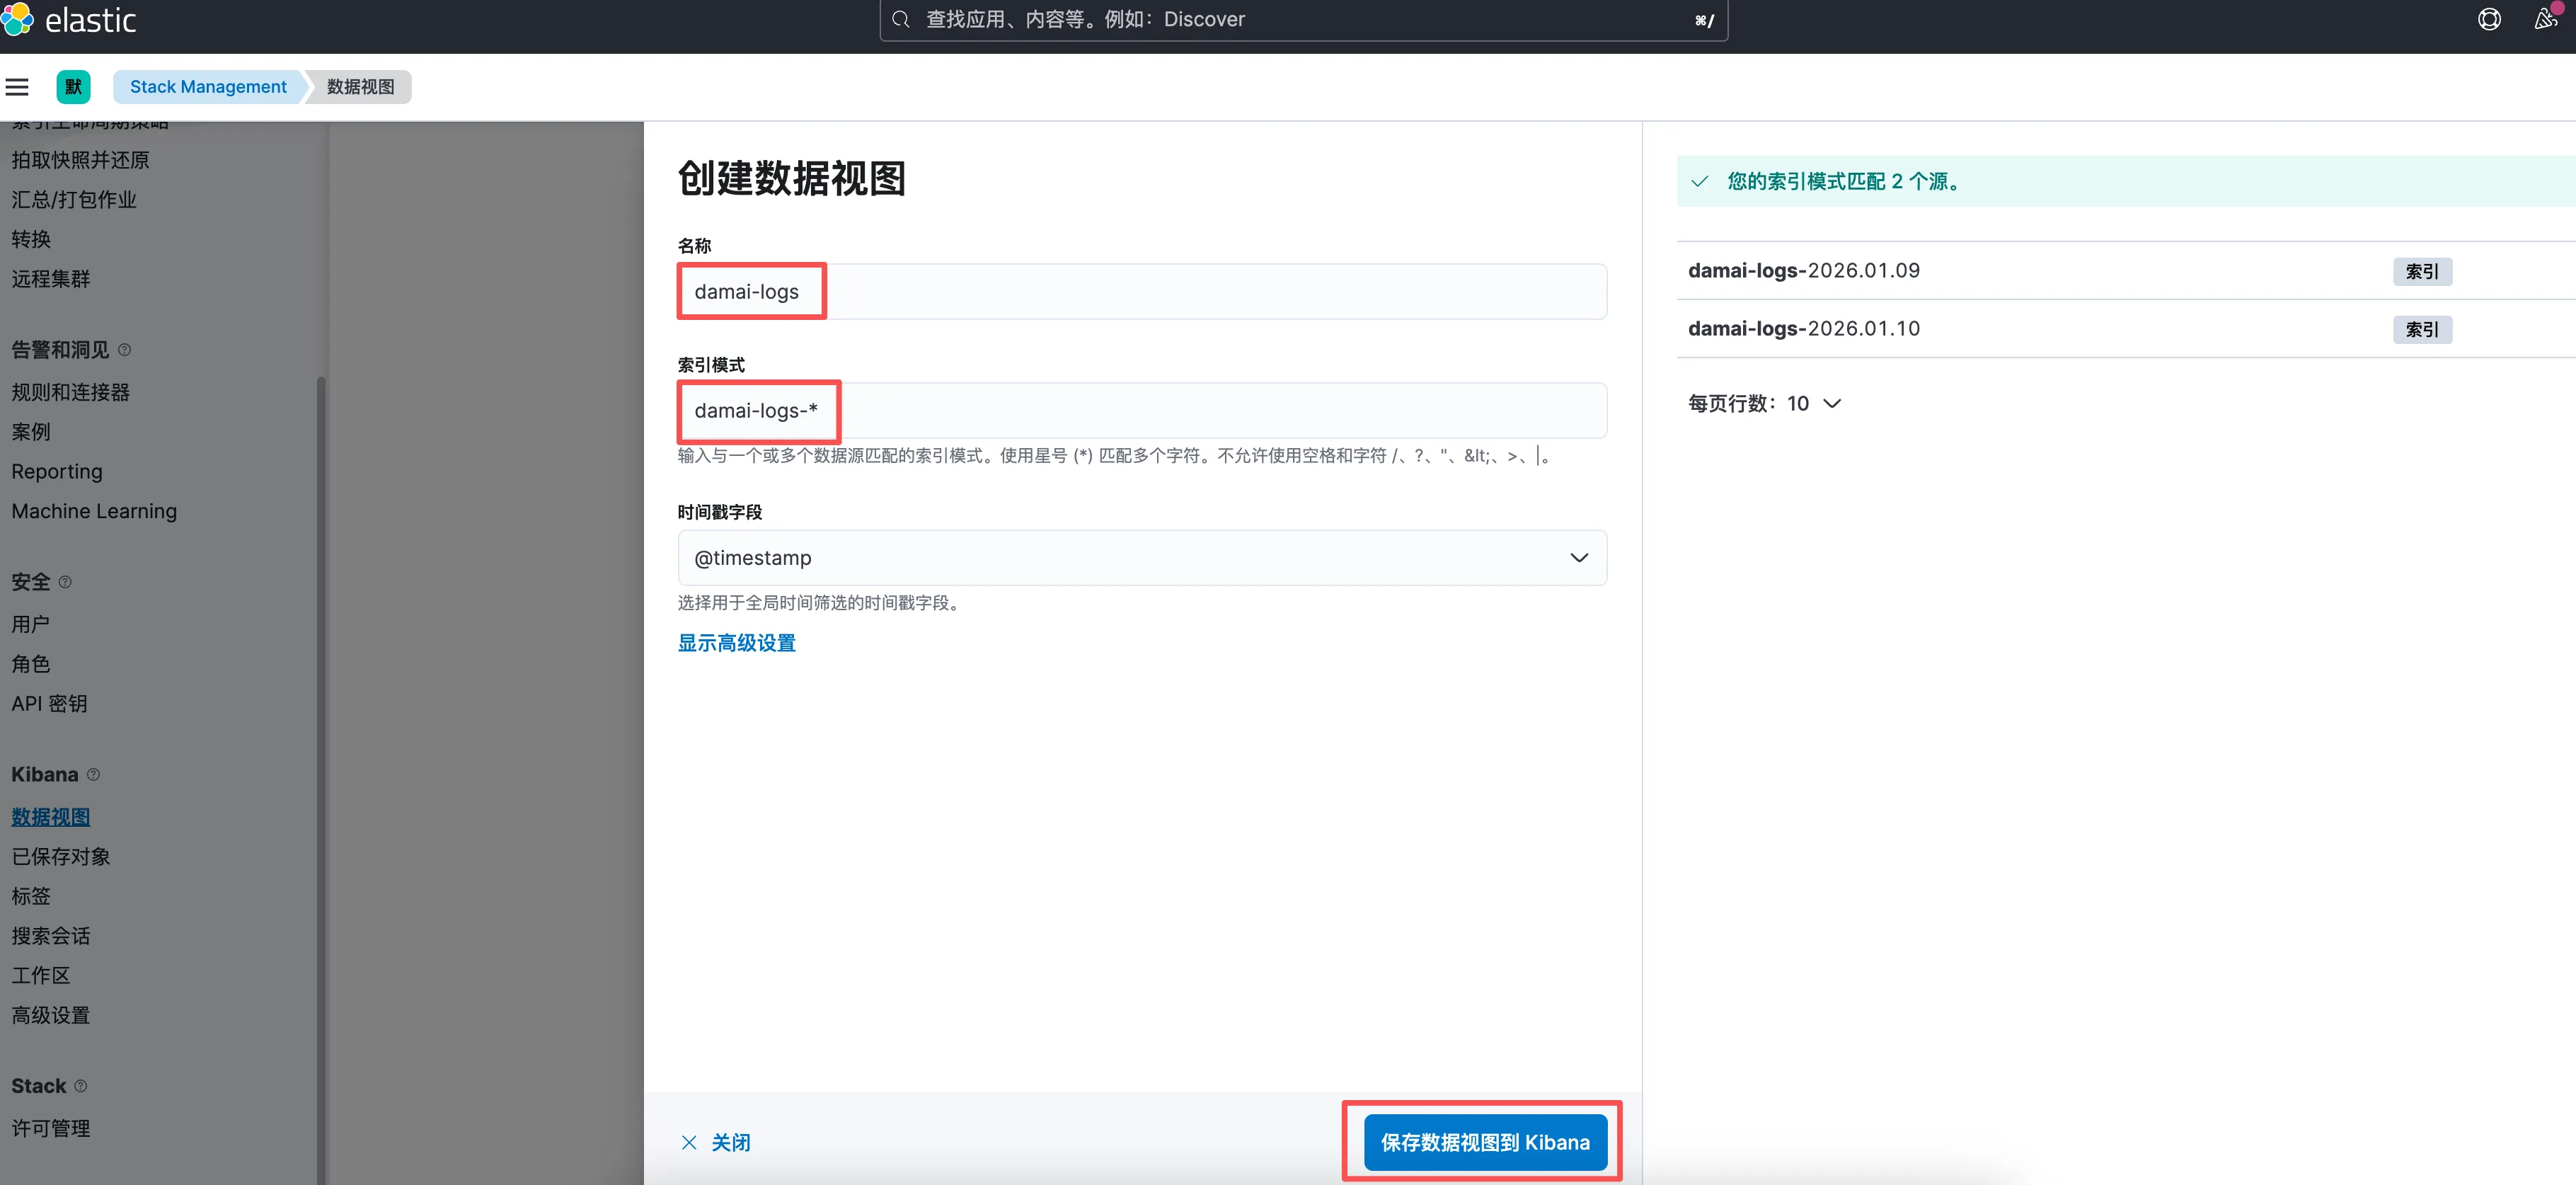Expand the rows-per-page 10 dropdown
The height and width of the screenshot is (1185, 2576).
click(1812, 404)
